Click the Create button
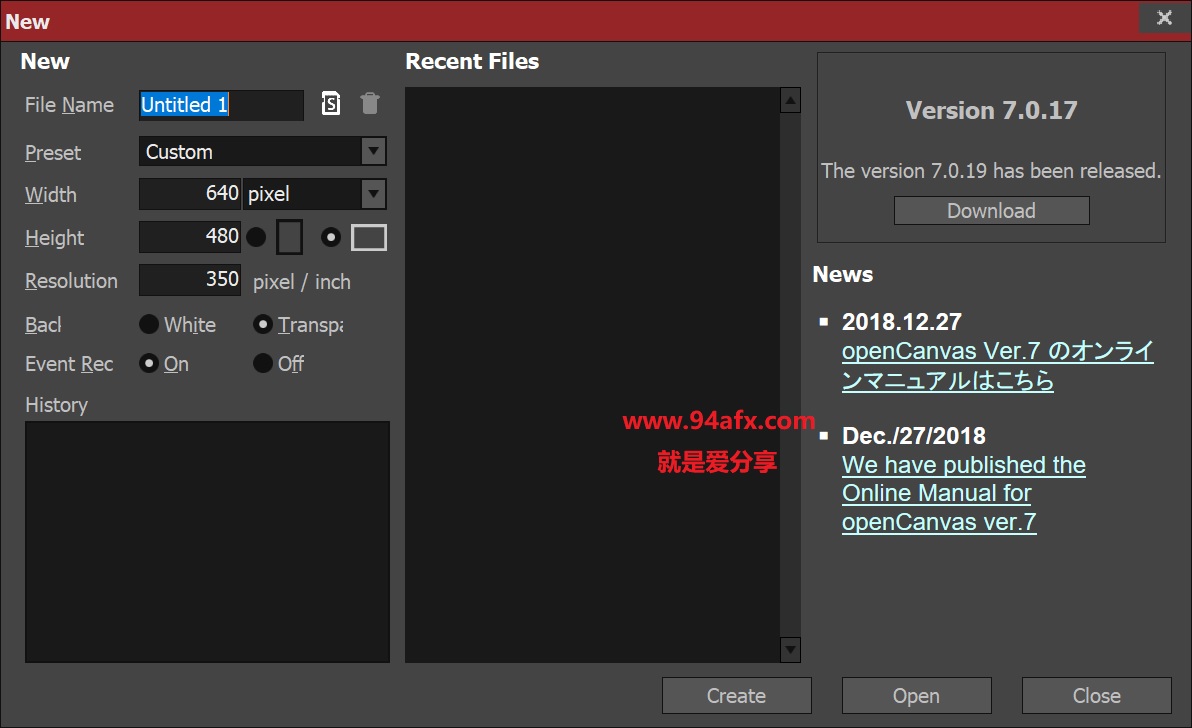This screenshot has height=728, width=1192. pos(737,695)
